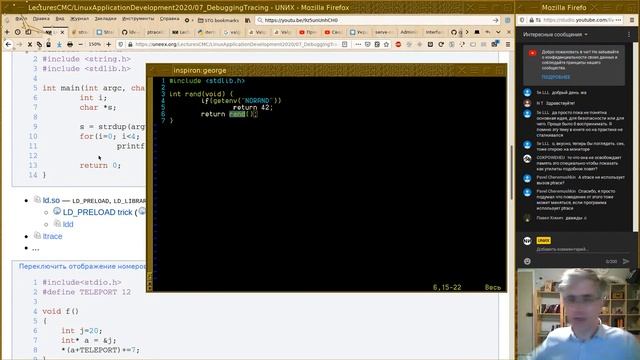Image resolution: width=640 pixels, height=360 pixels.
Task: Close the active browser tab
Action: coord(62,32)
